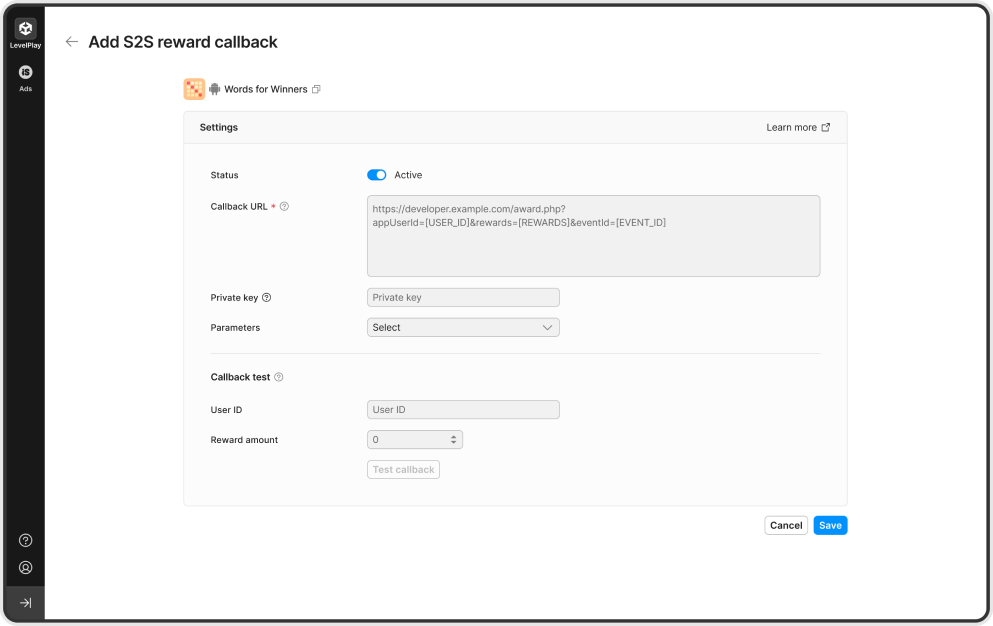Click the Test callback button

pyautogui.click(x=403, y=470)
